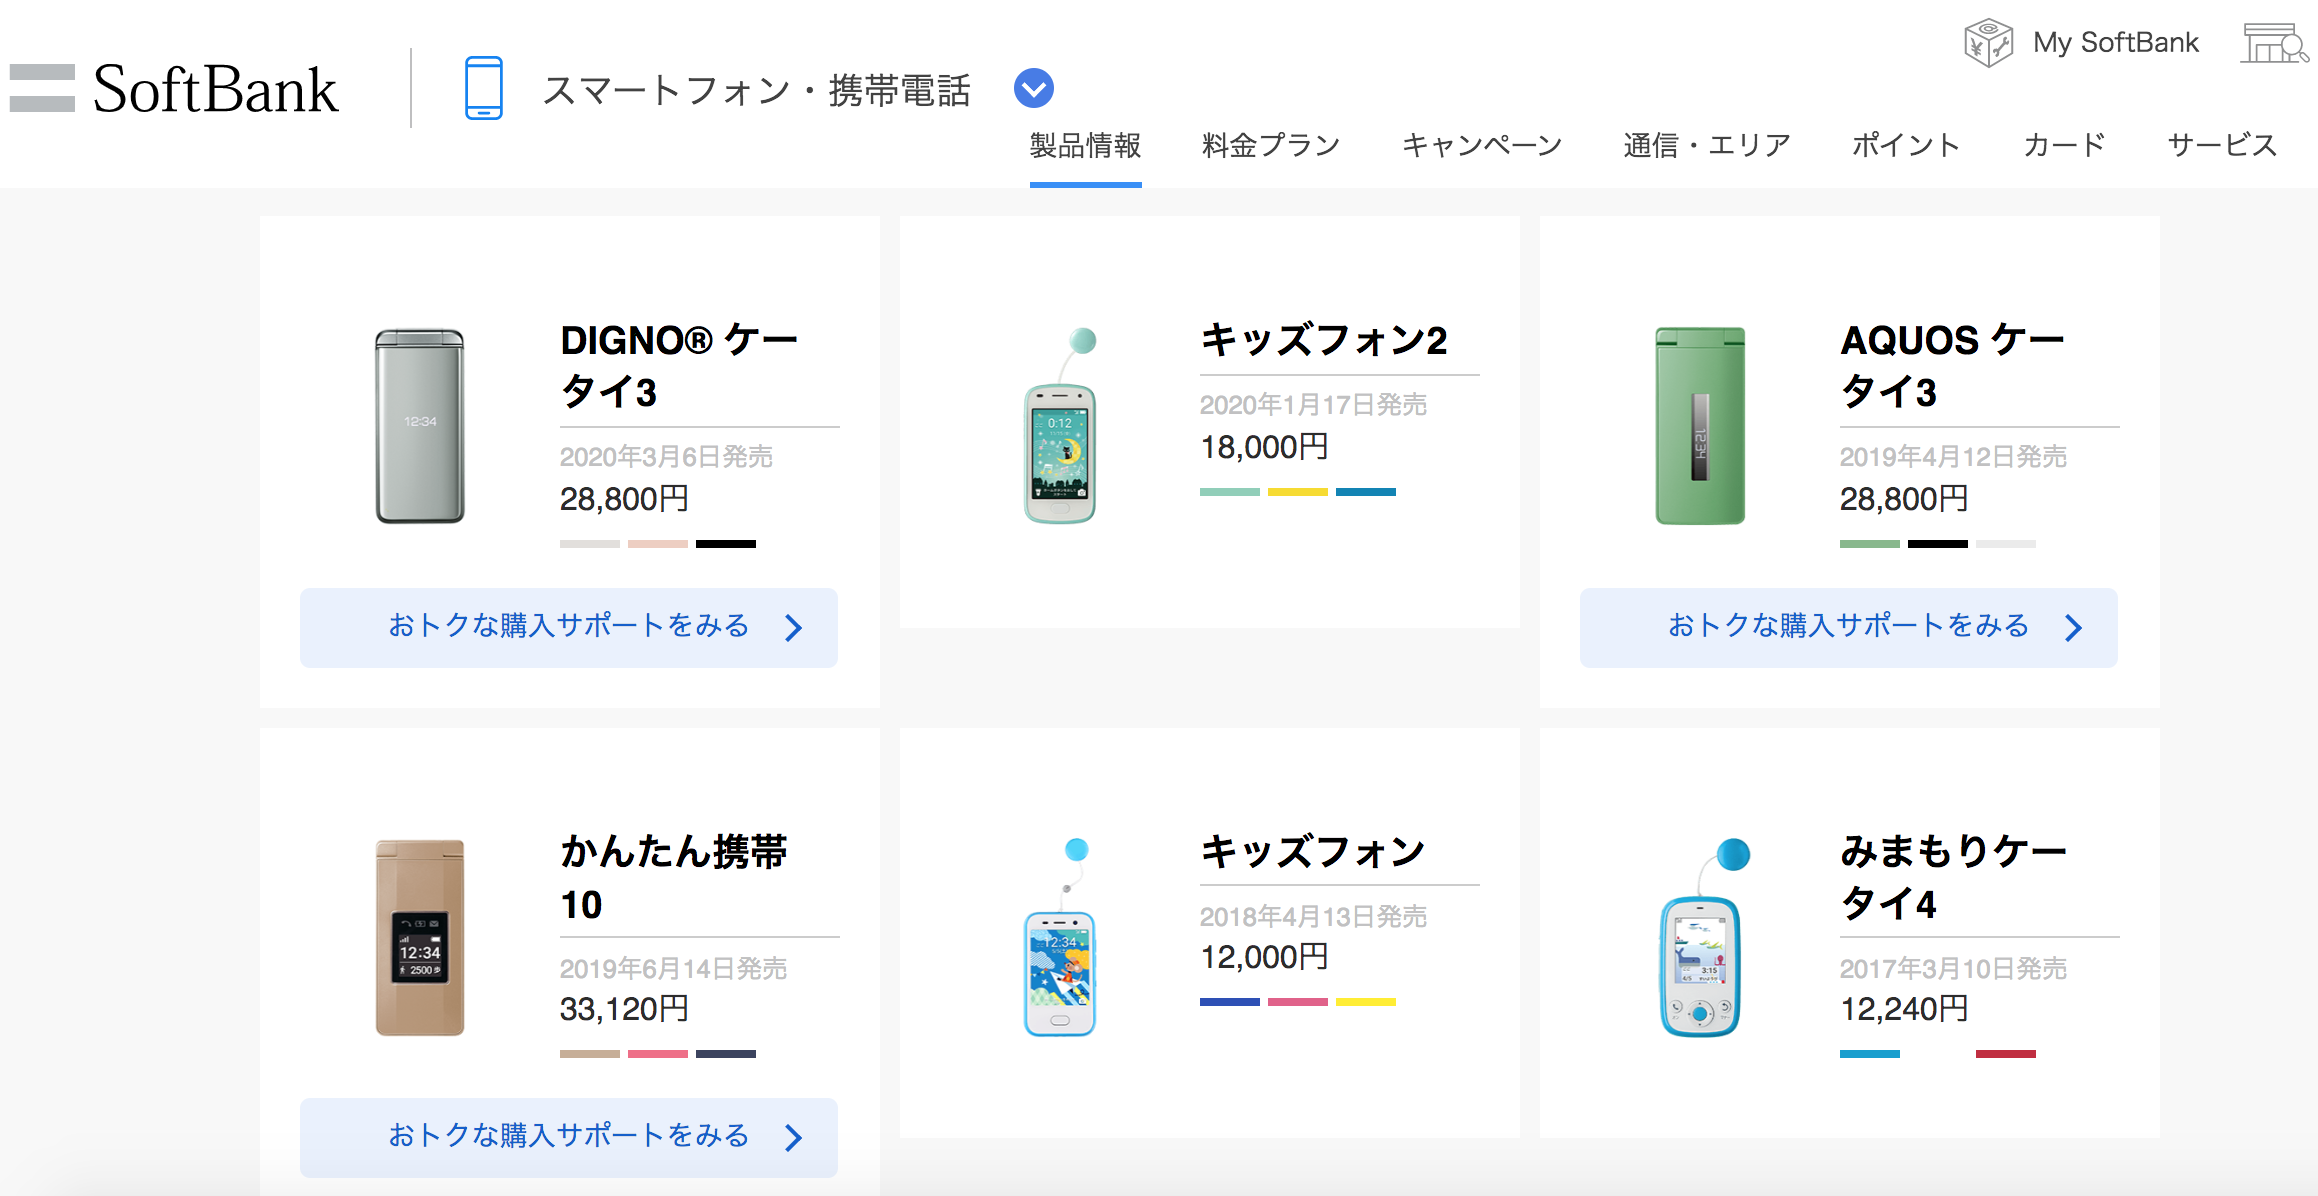Viewport: 2318px width, 1196px height.
Task: Go to the キャンペーン menu item
Action: click(1482, 146)
